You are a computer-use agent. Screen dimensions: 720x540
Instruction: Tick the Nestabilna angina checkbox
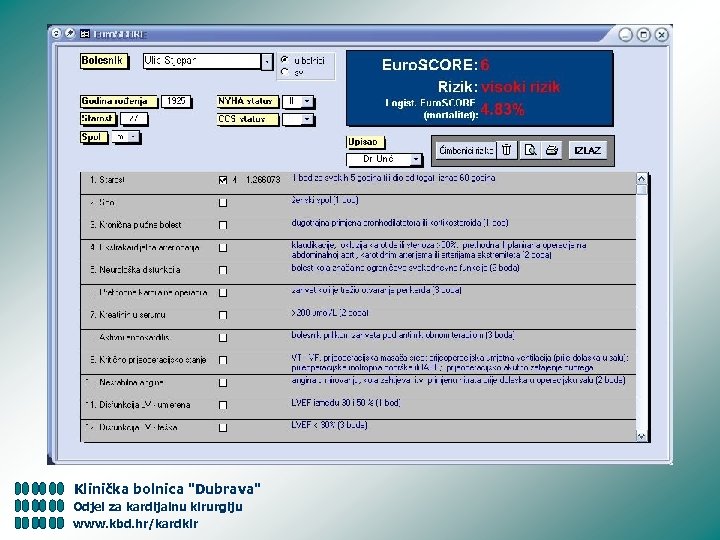[223, 382]
